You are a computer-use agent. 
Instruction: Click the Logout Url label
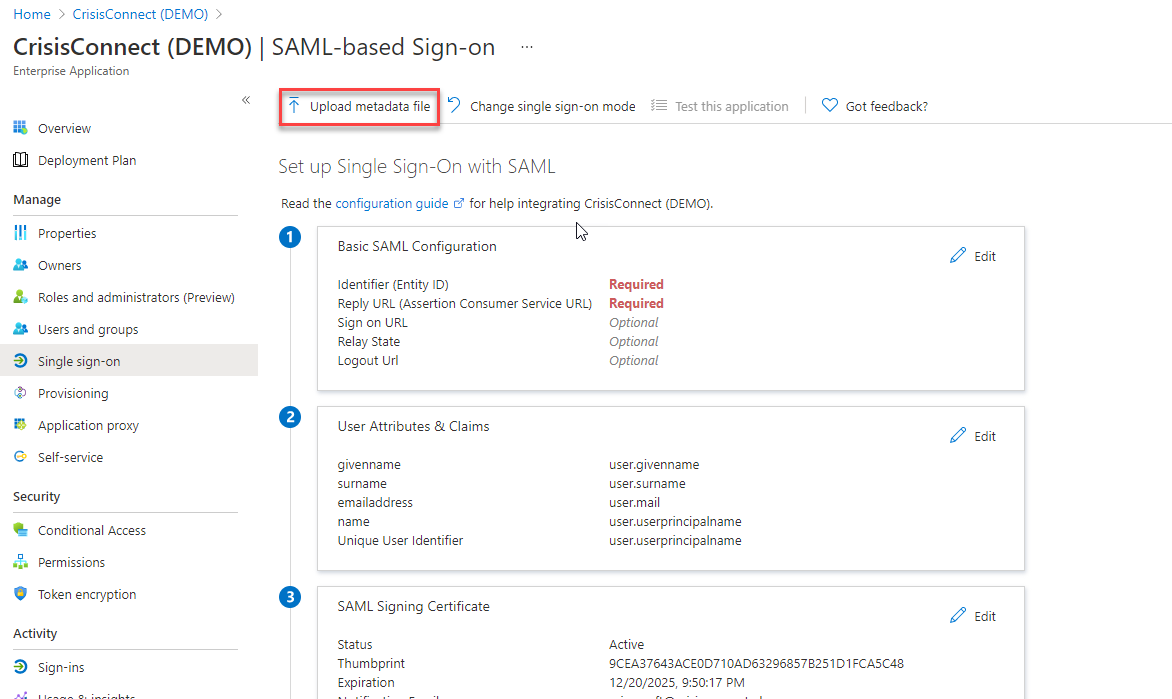(x=368, y=360)
